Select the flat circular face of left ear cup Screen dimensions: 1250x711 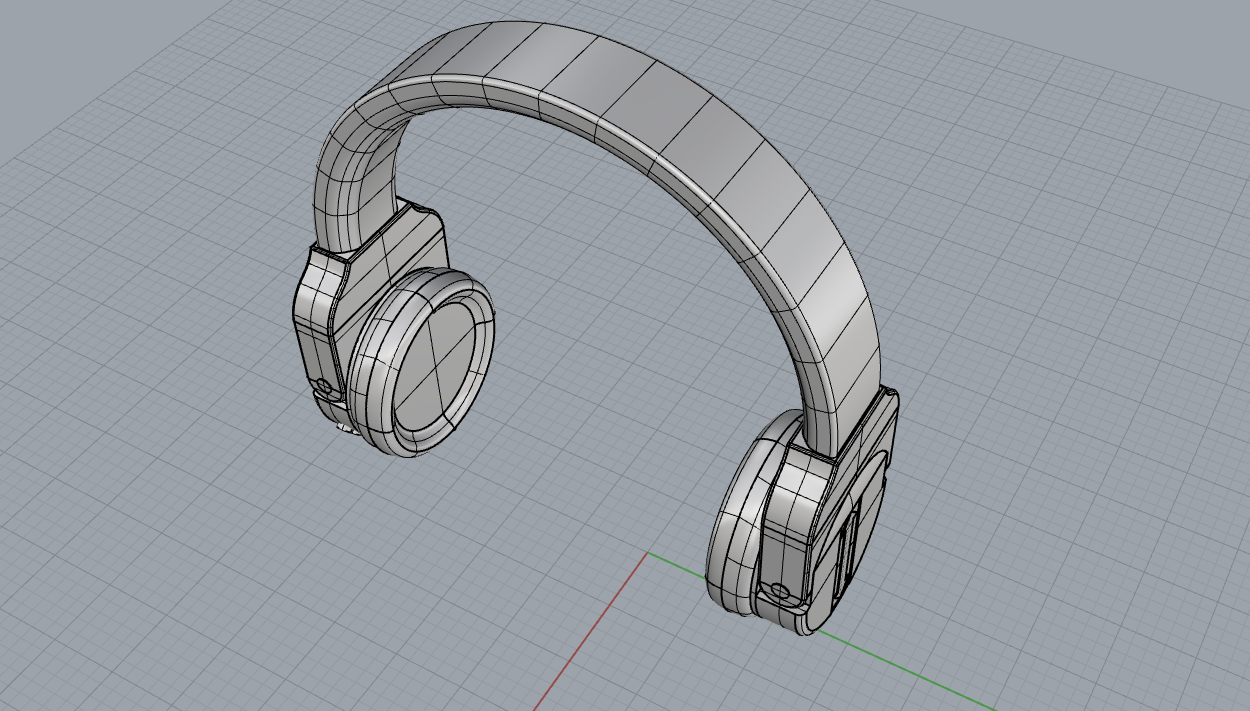pyautogui.click(x=433, y=368)
